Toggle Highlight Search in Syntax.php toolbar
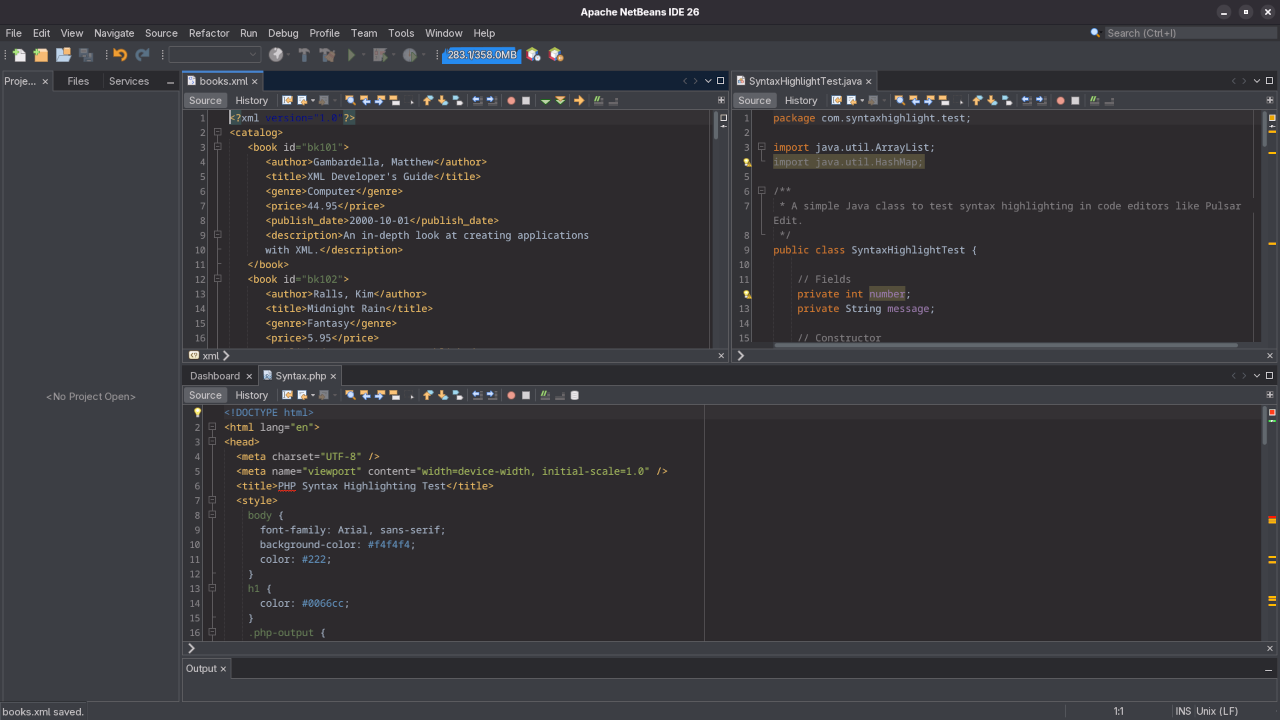The image size is (1280, 720). click(x=394, y=395)
